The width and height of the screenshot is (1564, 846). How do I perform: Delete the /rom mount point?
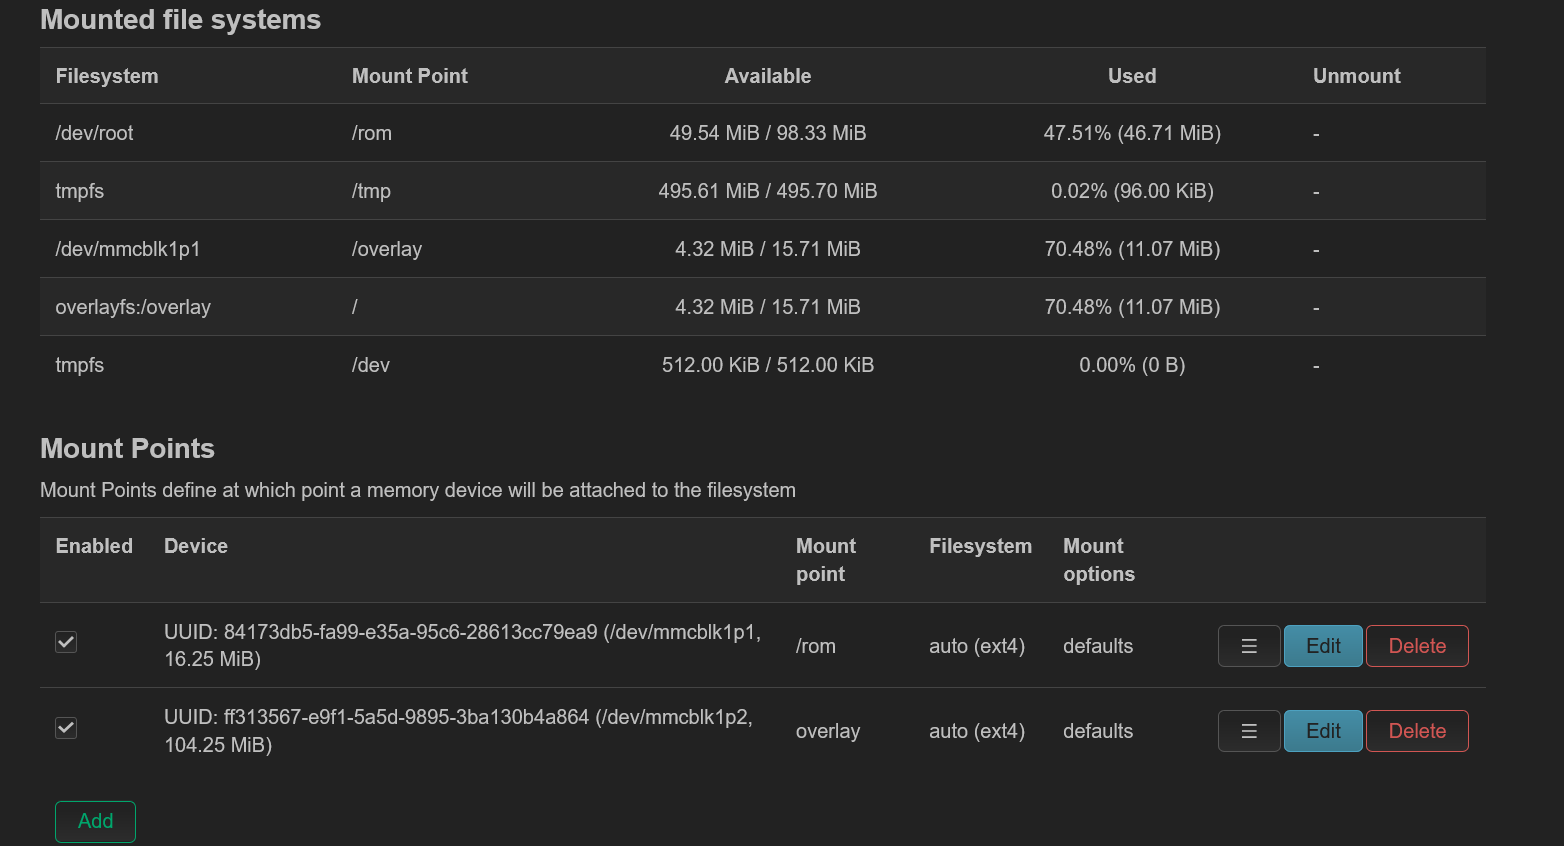coord(1416,646)
